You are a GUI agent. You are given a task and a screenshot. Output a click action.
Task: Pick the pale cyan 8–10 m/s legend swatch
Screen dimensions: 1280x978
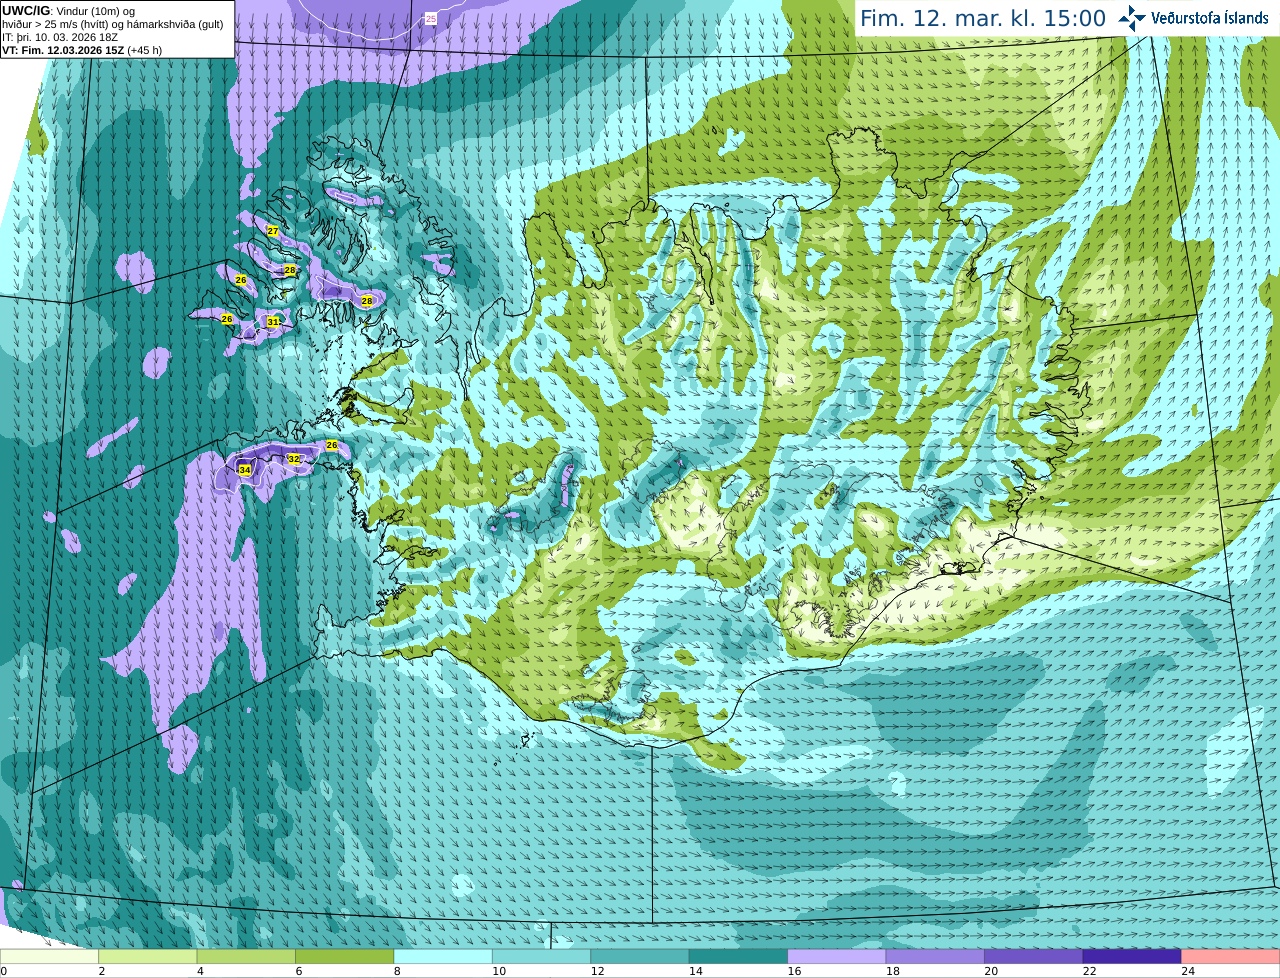tap(443, 956)
